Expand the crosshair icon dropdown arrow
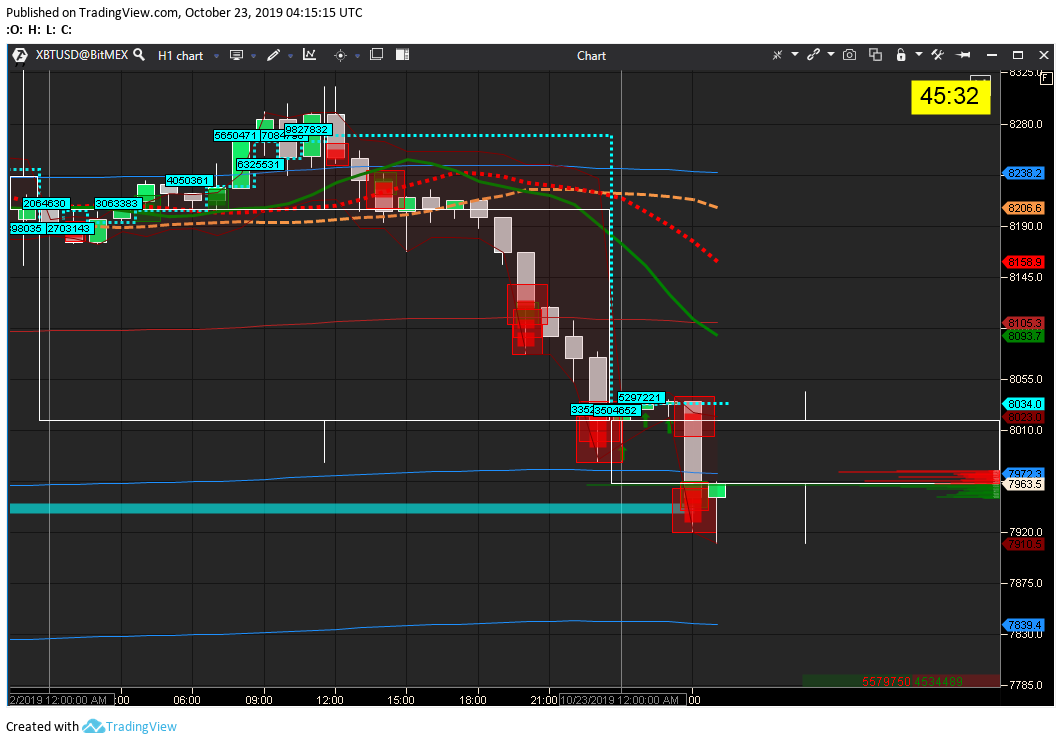This screenshot has height=744, width=1062. point(358,56)
